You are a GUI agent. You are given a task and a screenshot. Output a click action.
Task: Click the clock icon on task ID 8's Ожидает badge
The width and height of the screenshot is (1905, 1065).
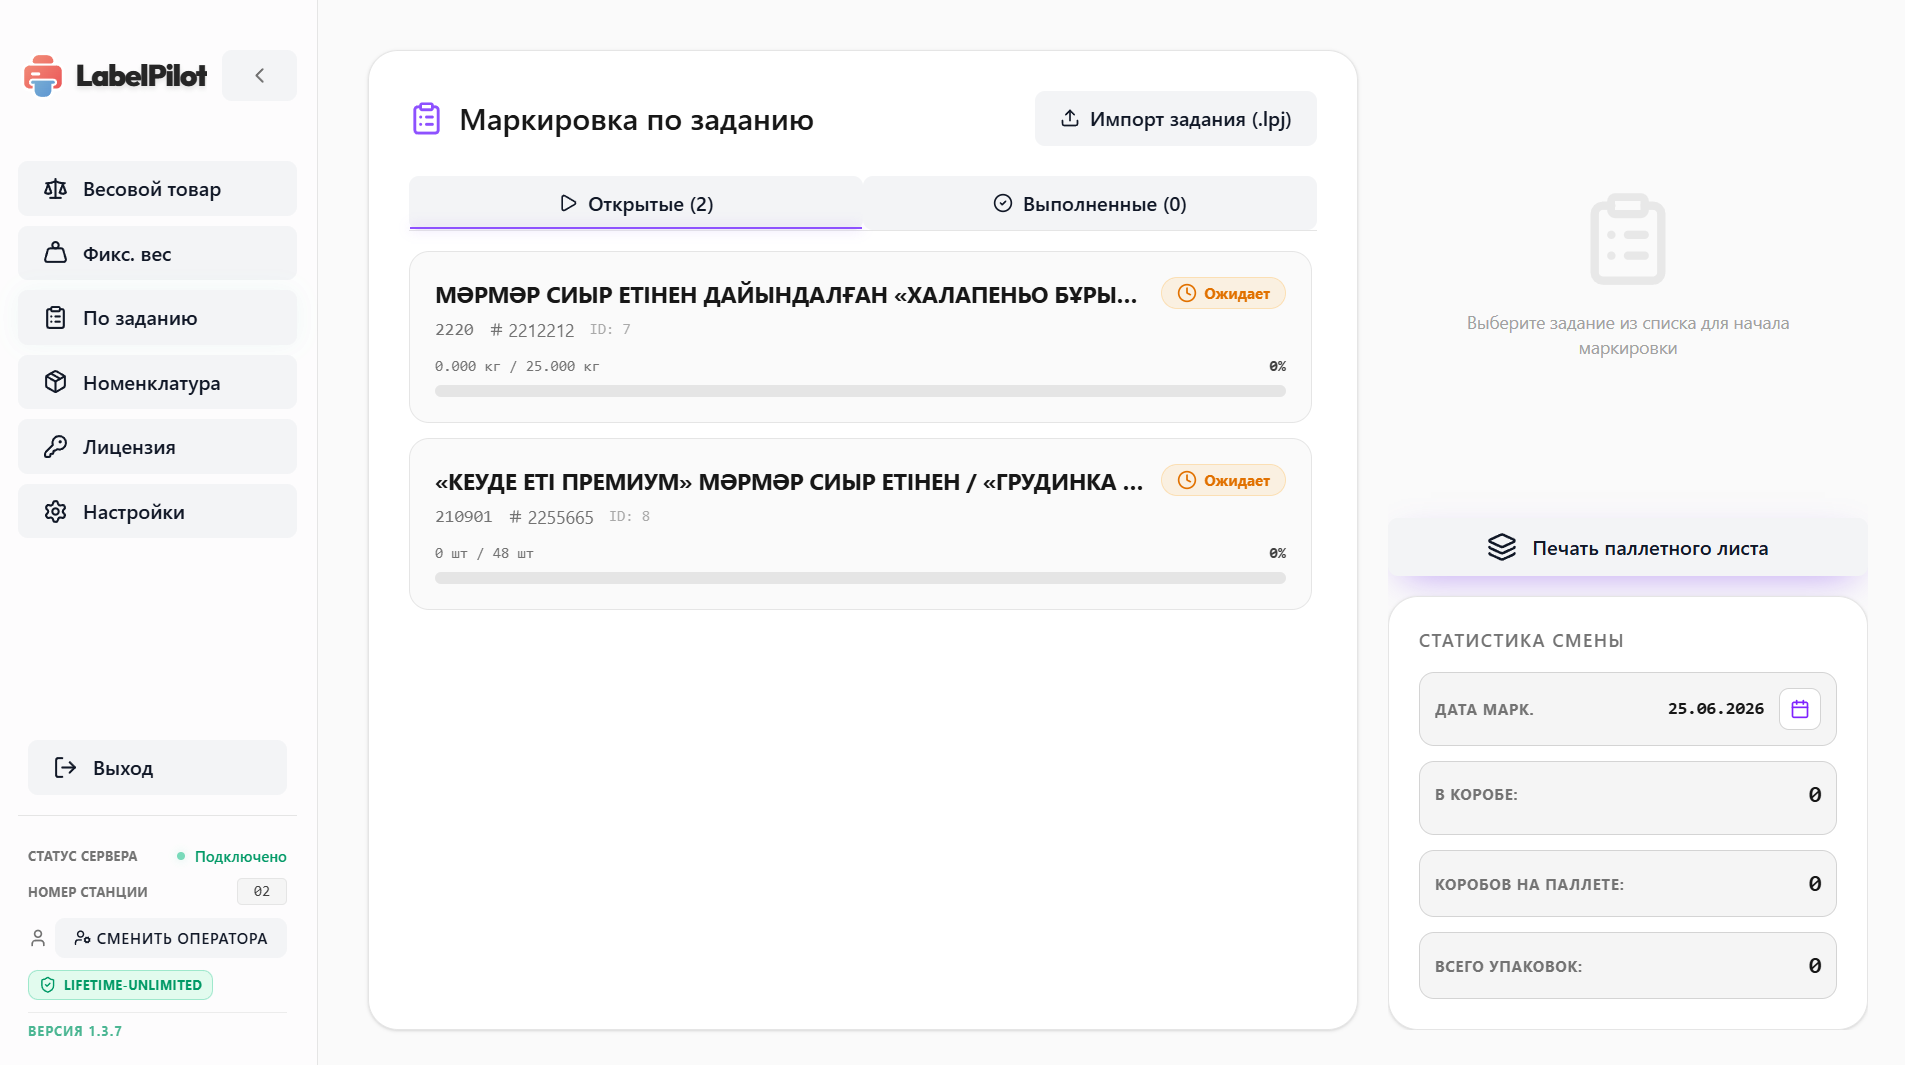tap(1187, 481)
